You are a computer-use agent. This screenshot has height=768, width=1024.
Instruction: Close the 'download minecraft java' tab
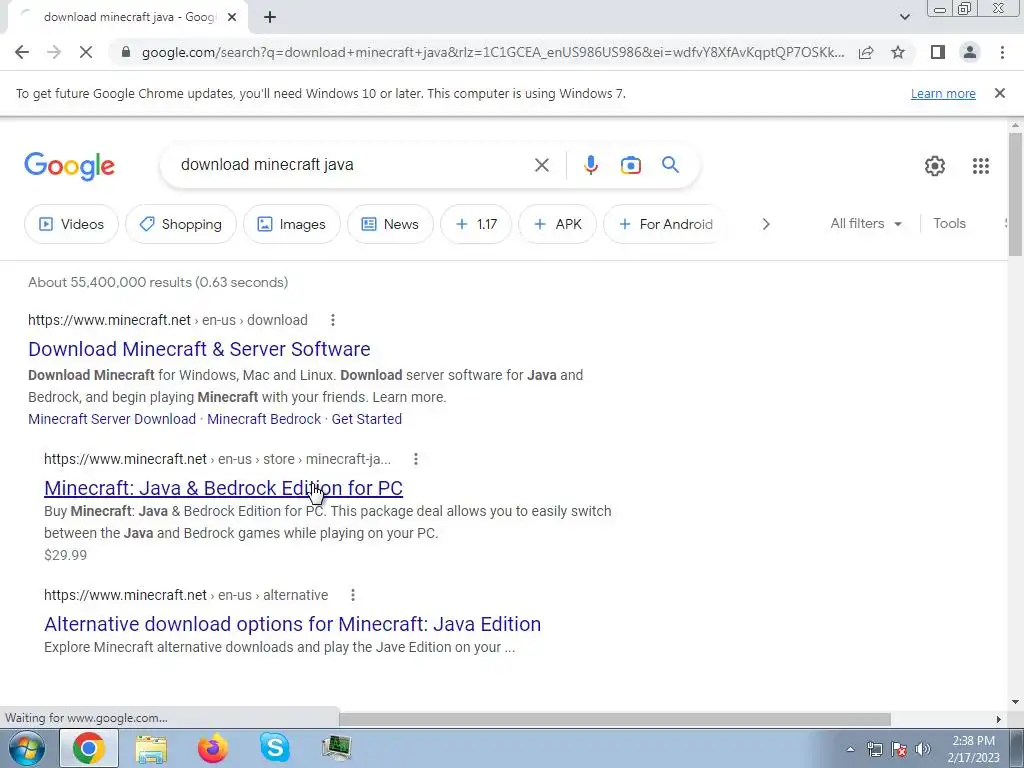232,18
